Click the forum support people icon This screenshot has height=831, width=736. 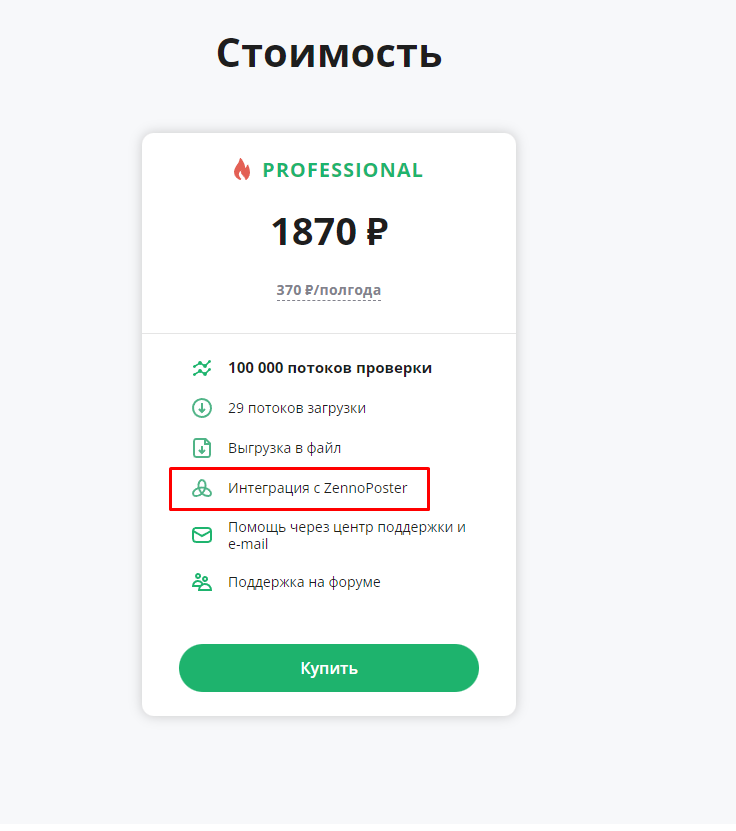202,582
